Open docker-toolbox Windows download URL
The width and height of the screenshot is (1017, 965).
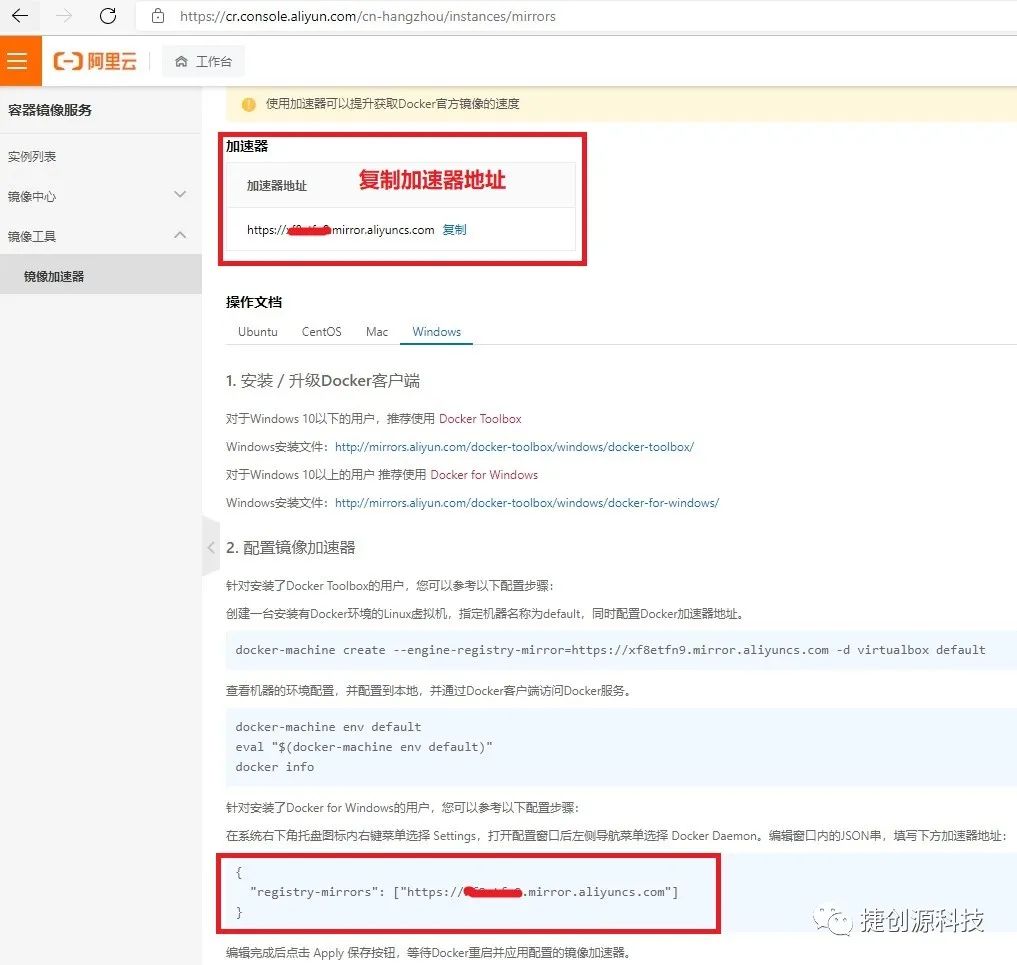[514, 447]
